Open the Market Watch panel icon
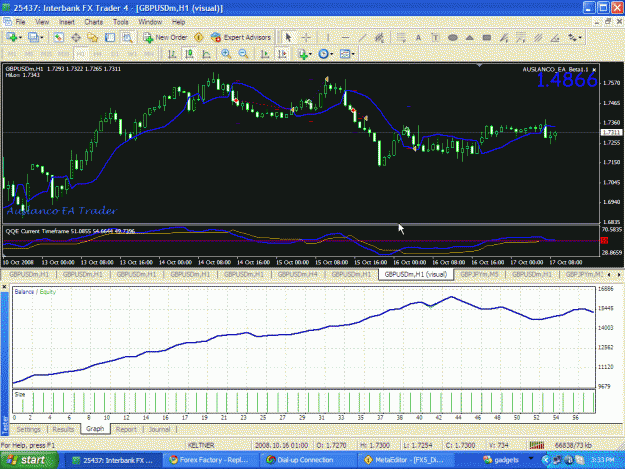The width and height of the screenshot is (625, 469). (59, 37)
